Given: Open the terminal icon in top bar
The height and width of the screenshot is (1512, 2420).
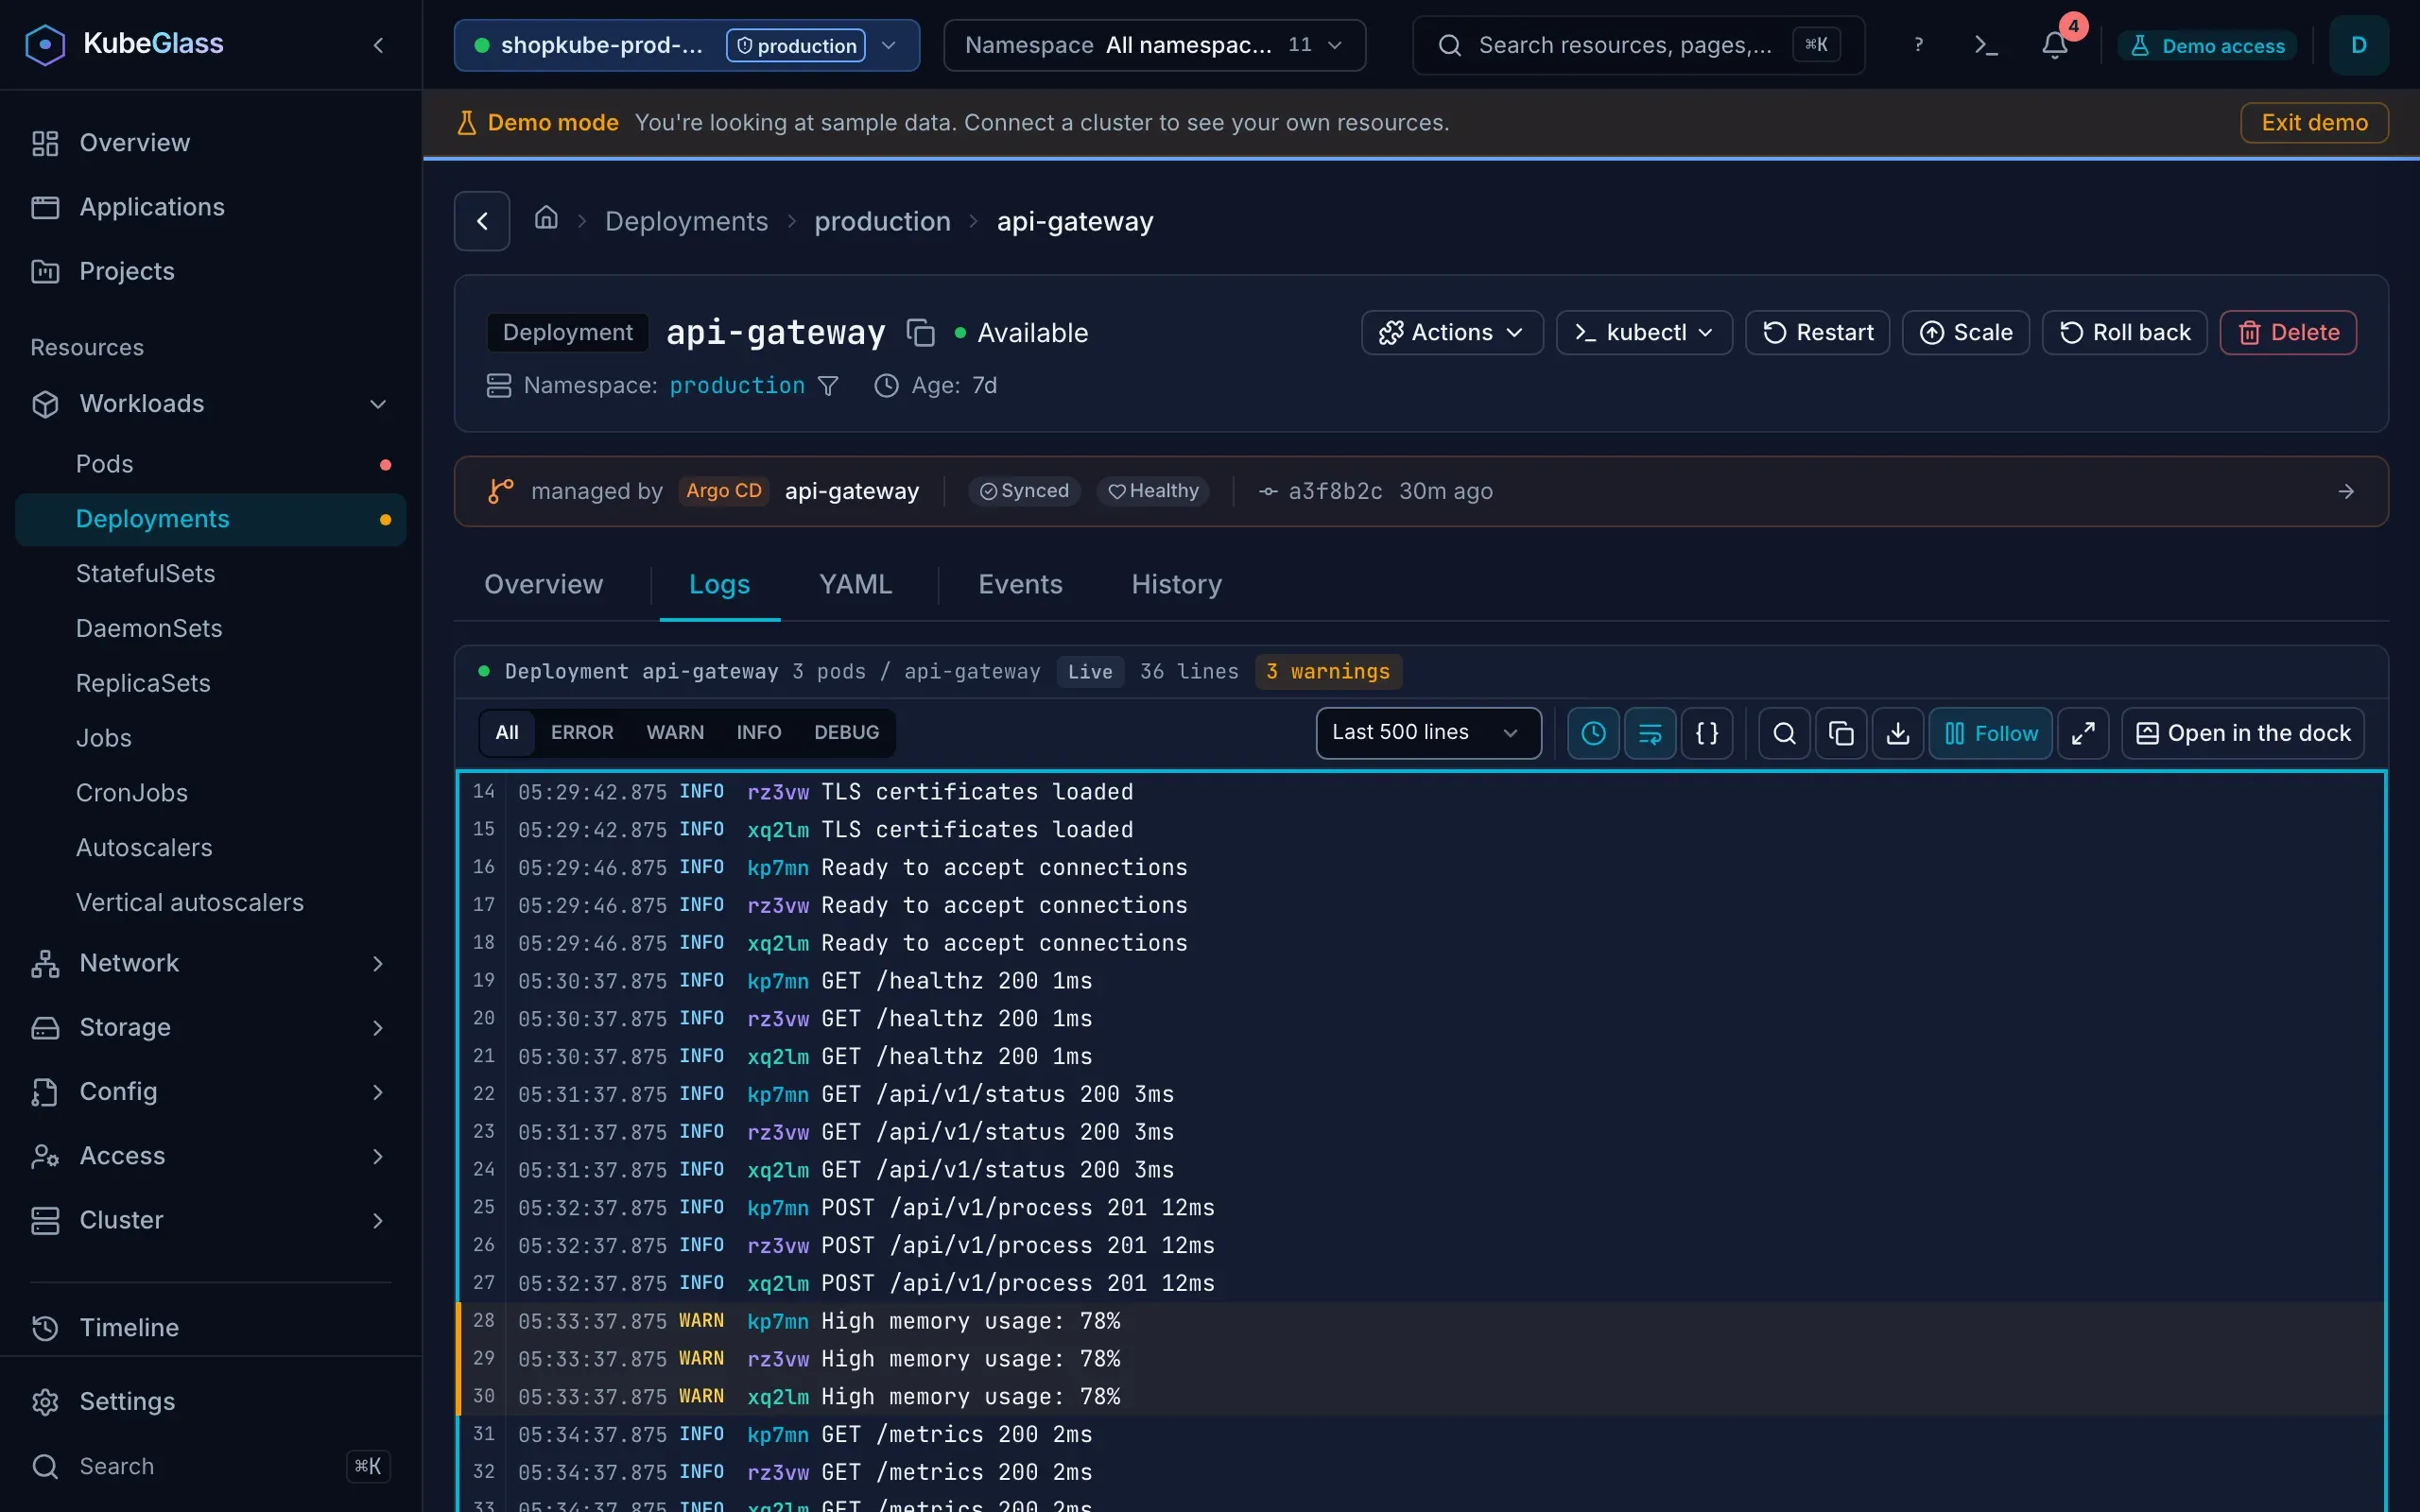Looking at the screenshot, I should 1986,45.
